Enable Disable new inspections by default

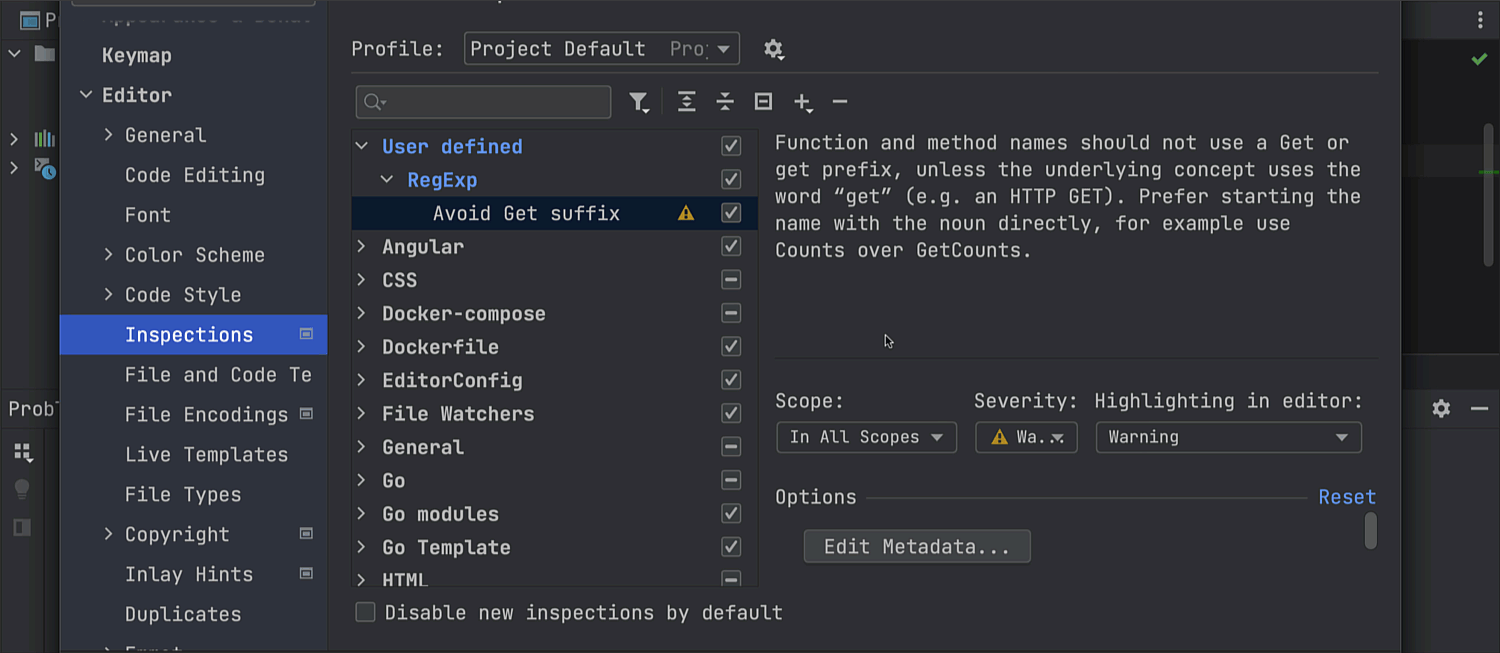(x=366, y=612)
